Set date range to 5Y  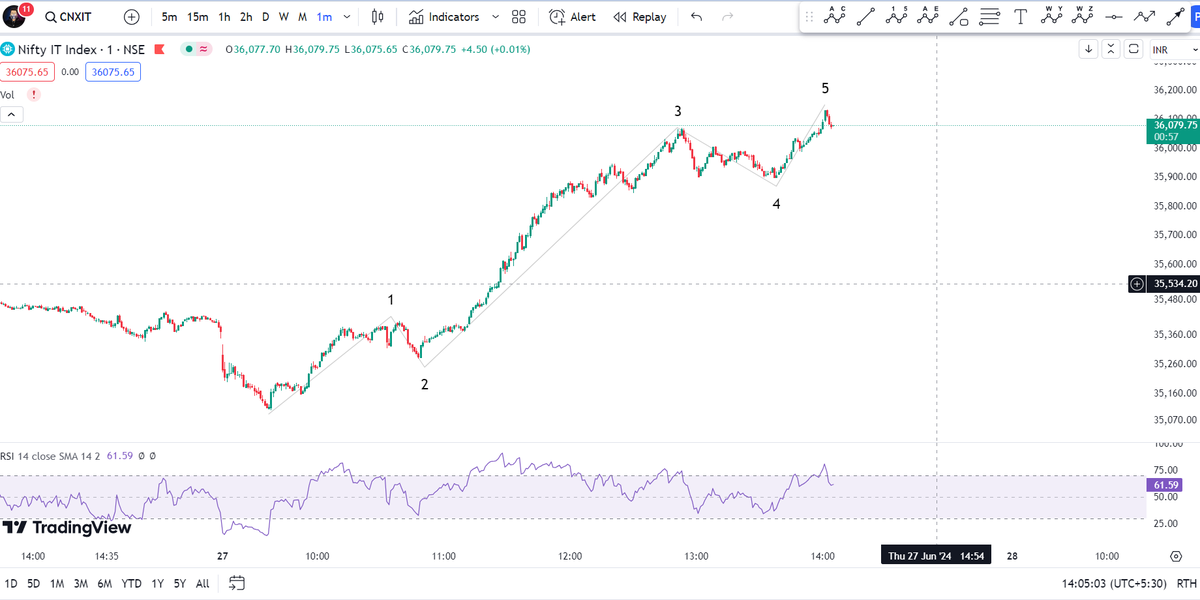tap(180, 583)
